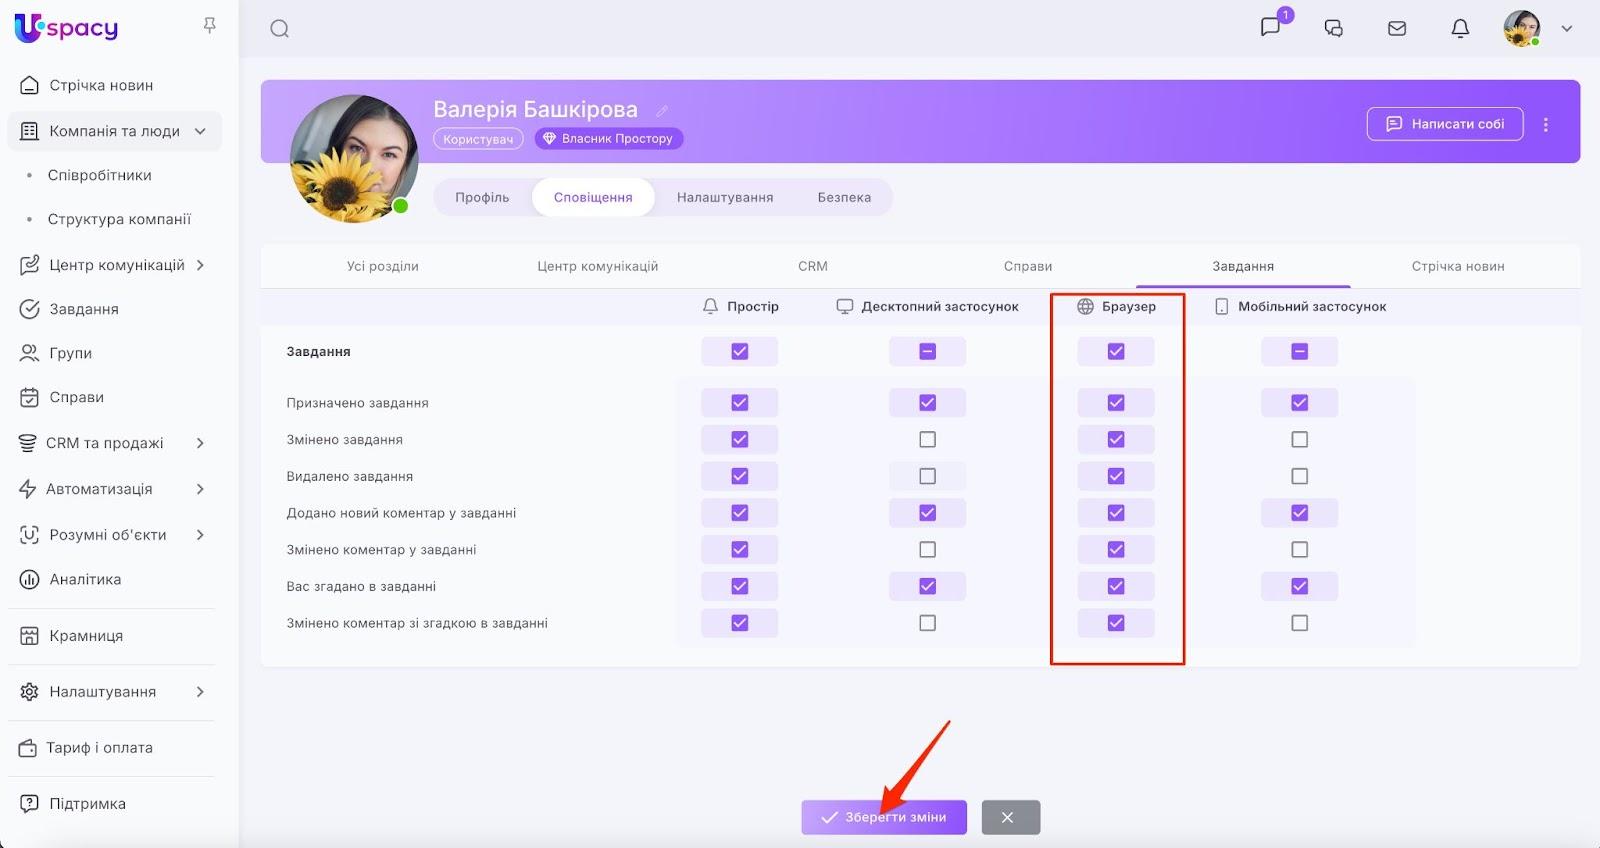Select the Усі розділи notifications tab
Screen dimensions: 1600x848
coord(383,266)
